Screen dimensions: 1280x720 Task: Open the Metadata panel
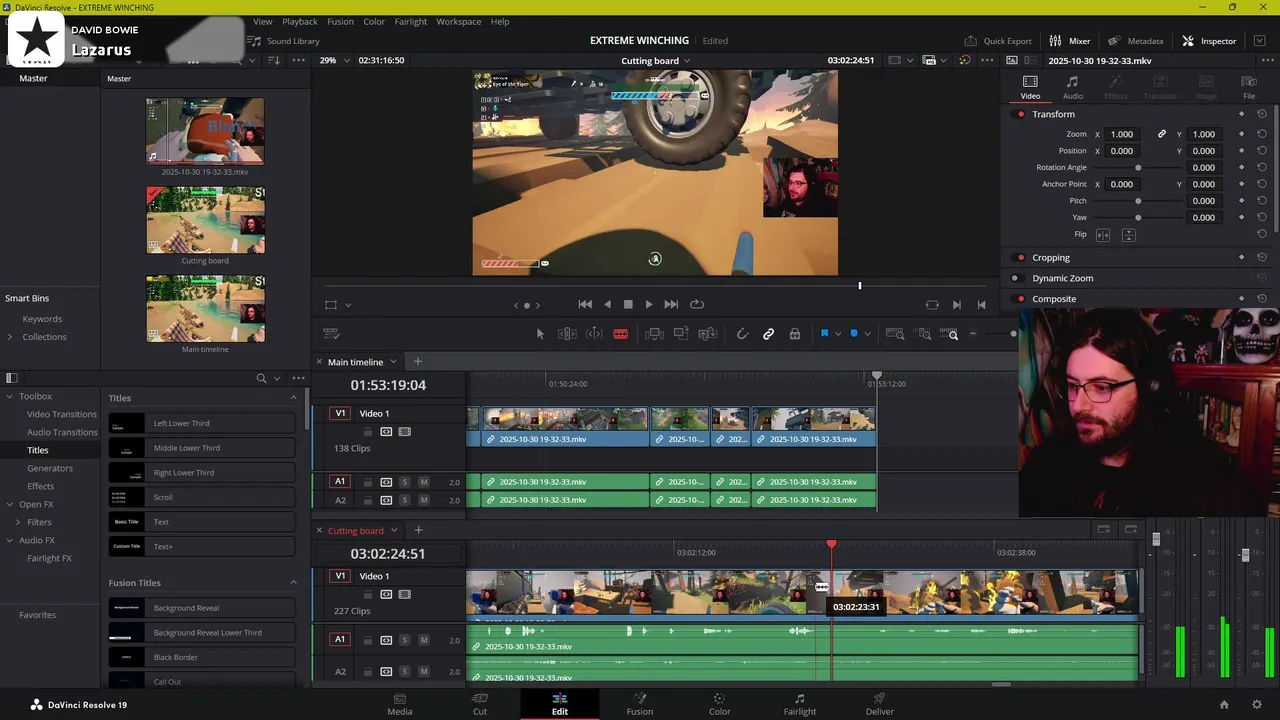tap(1135, 41)
